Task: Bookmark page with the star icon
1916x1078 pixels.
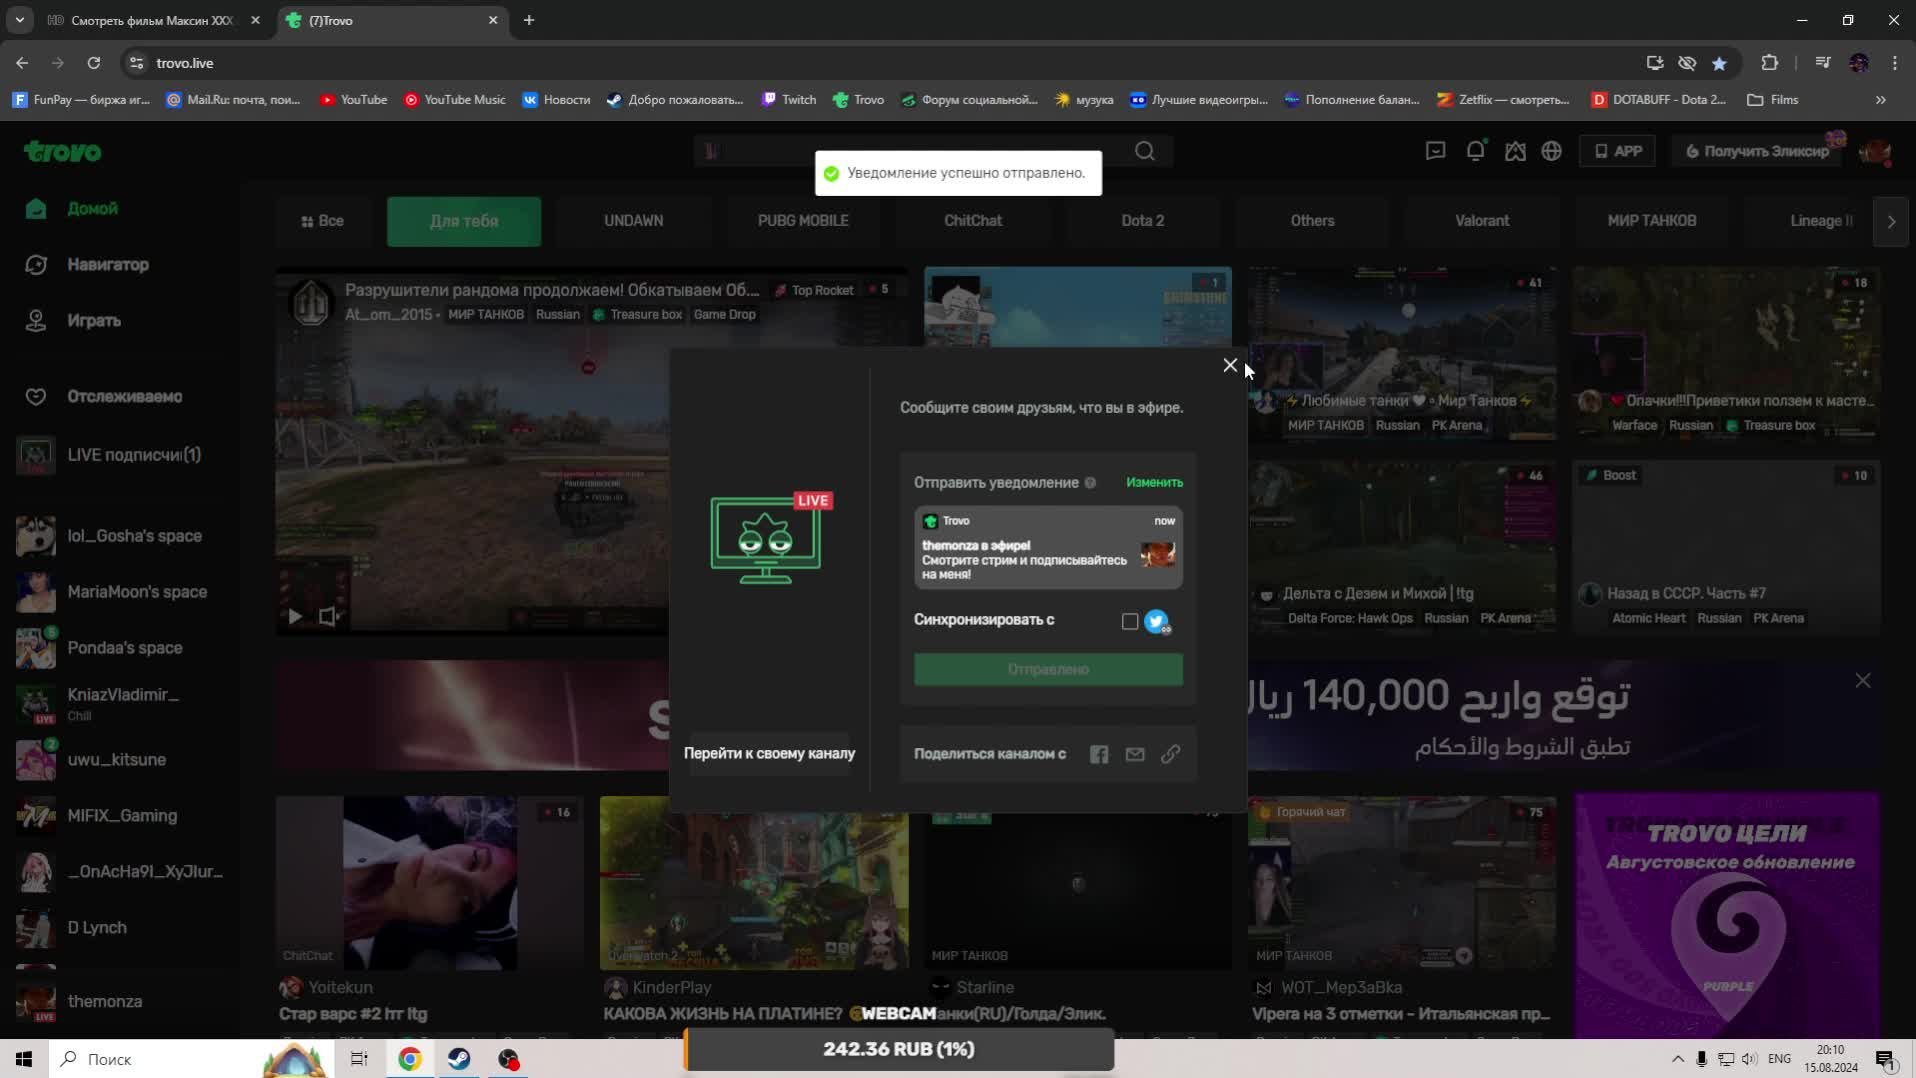Action: coord(1719,63)
